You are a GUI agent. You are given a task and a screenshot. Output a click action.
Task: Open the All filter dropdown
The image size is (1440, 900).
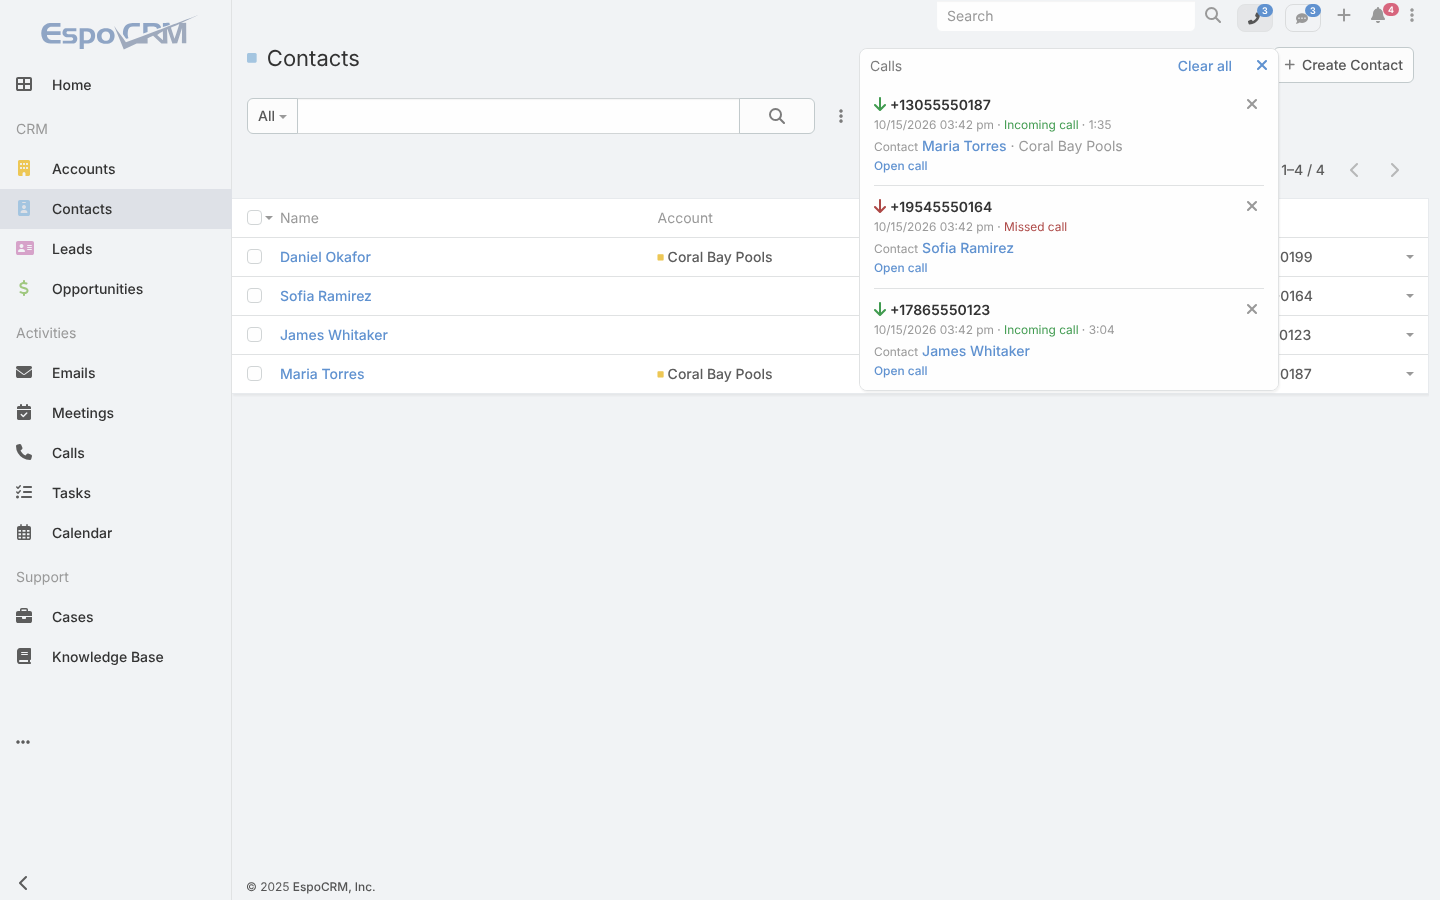pyautogui.click(x=272, y=116)
